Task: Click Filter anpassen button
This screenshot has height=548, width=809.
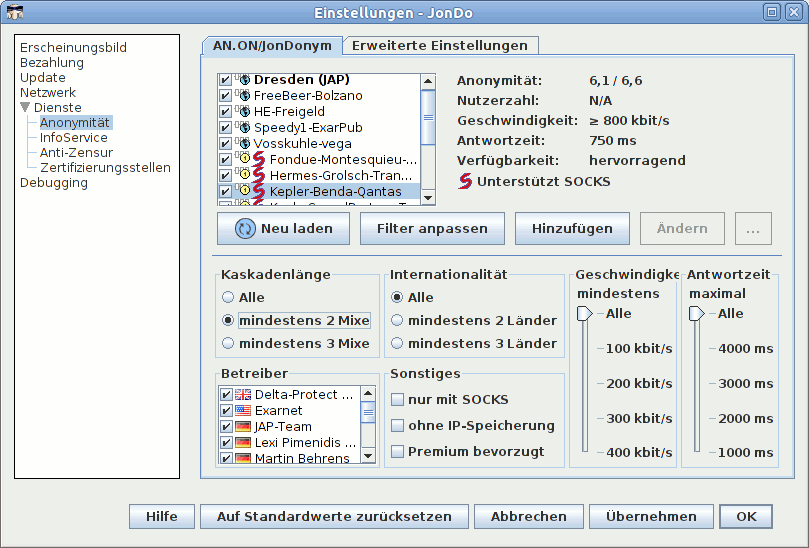Action: 432,229
